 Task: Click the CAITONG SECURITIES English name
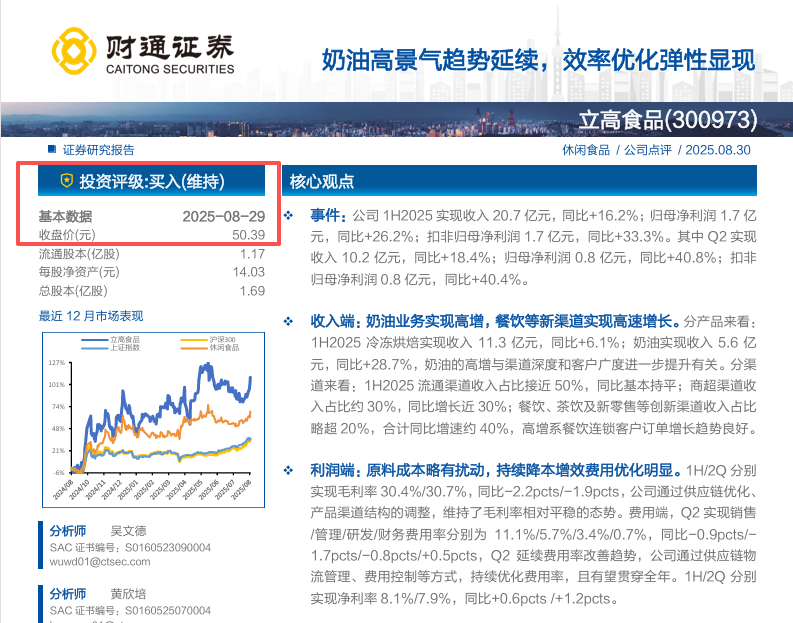[x=170, y=69]
